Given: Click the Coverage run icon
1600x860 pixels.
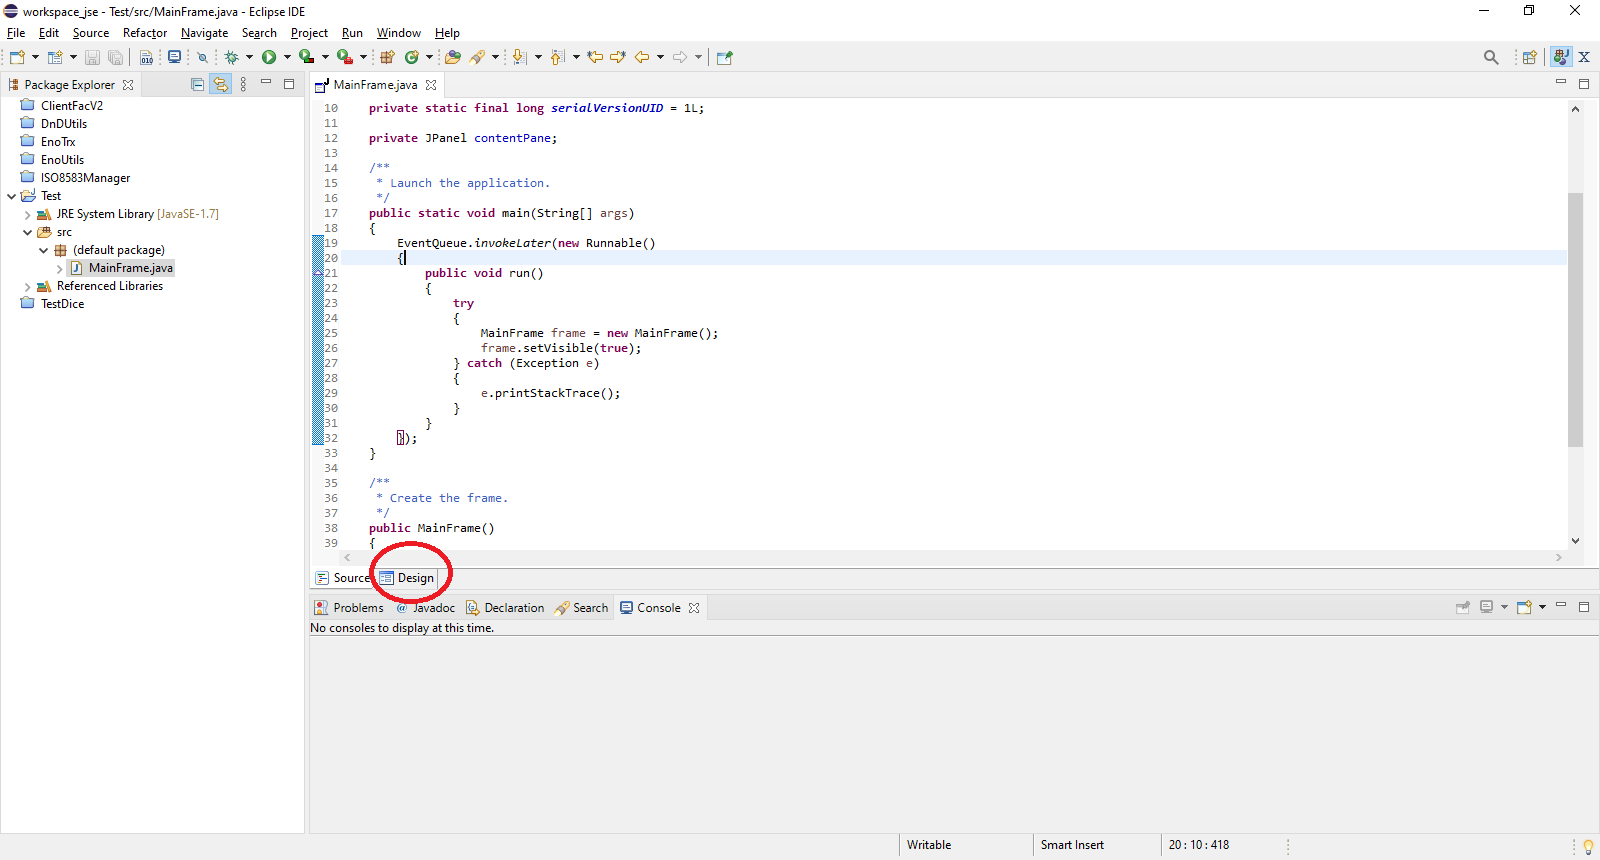Looking at the screenshot, I should [x=307, y=57].
